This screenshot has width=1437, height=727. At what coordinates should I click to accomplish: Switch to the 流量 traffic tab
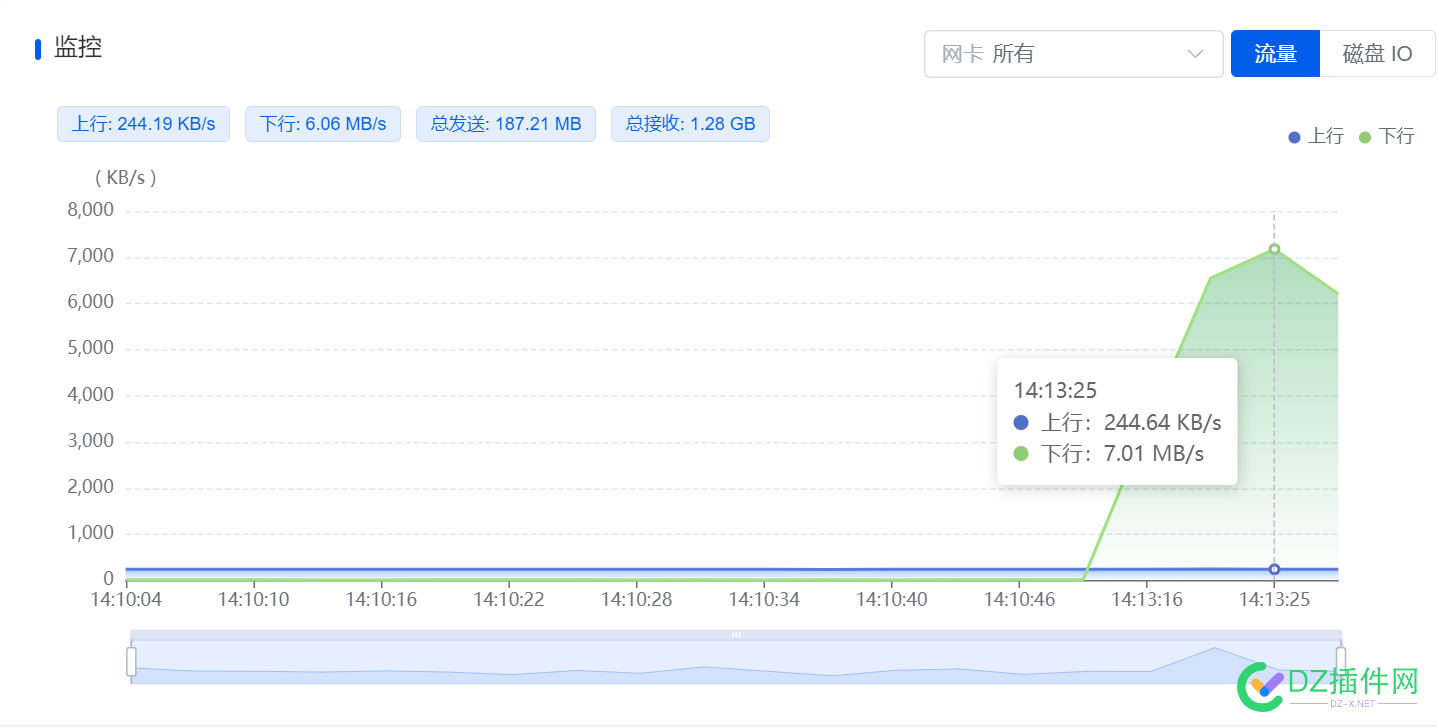pyautogui.click(x=1275, y=54)
